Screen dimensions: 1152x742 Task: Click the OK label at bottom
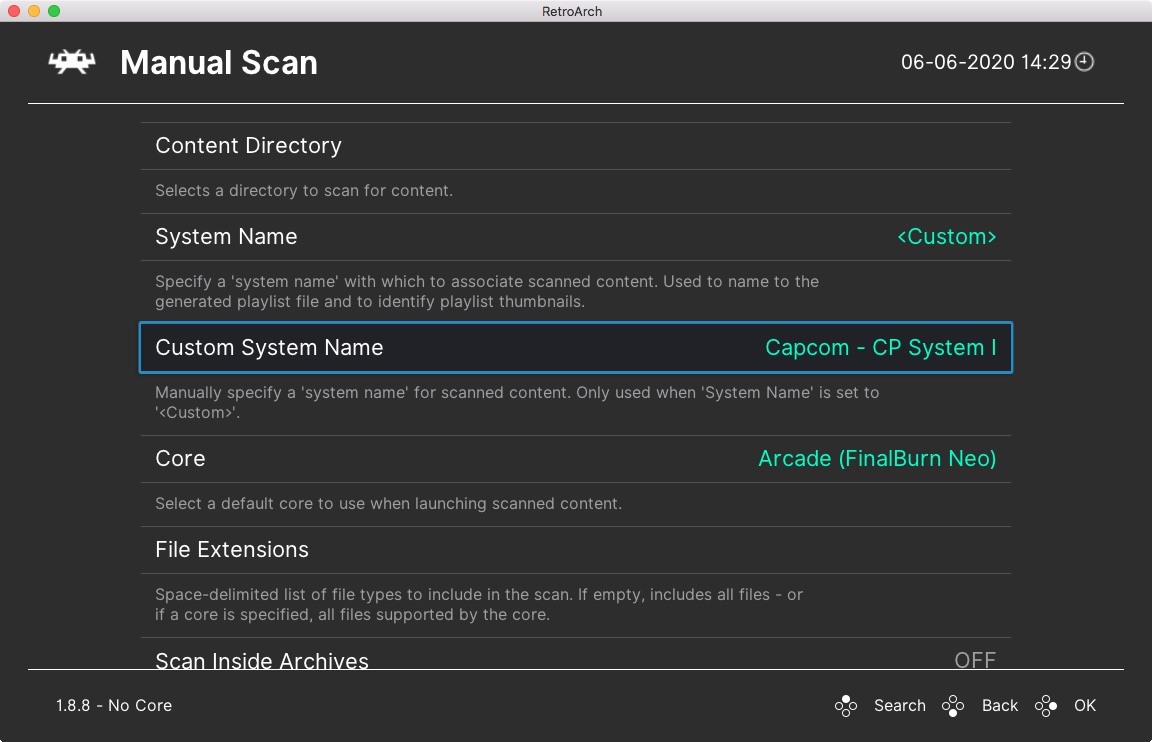click(1084, 705)
